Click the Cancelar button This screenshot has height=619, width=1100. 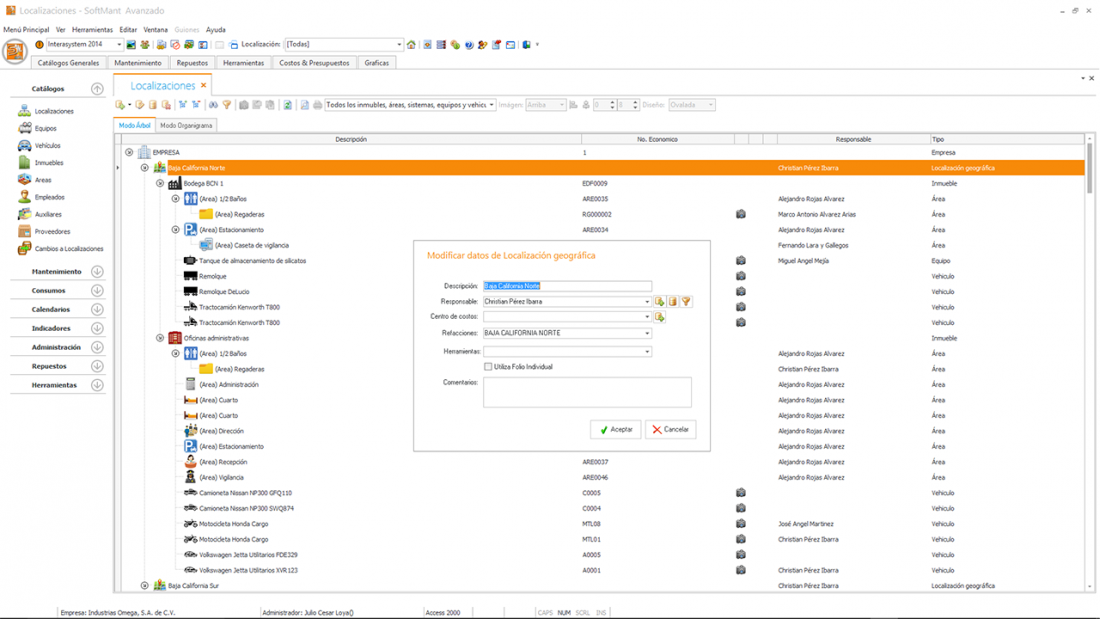(x=670, y=429)
